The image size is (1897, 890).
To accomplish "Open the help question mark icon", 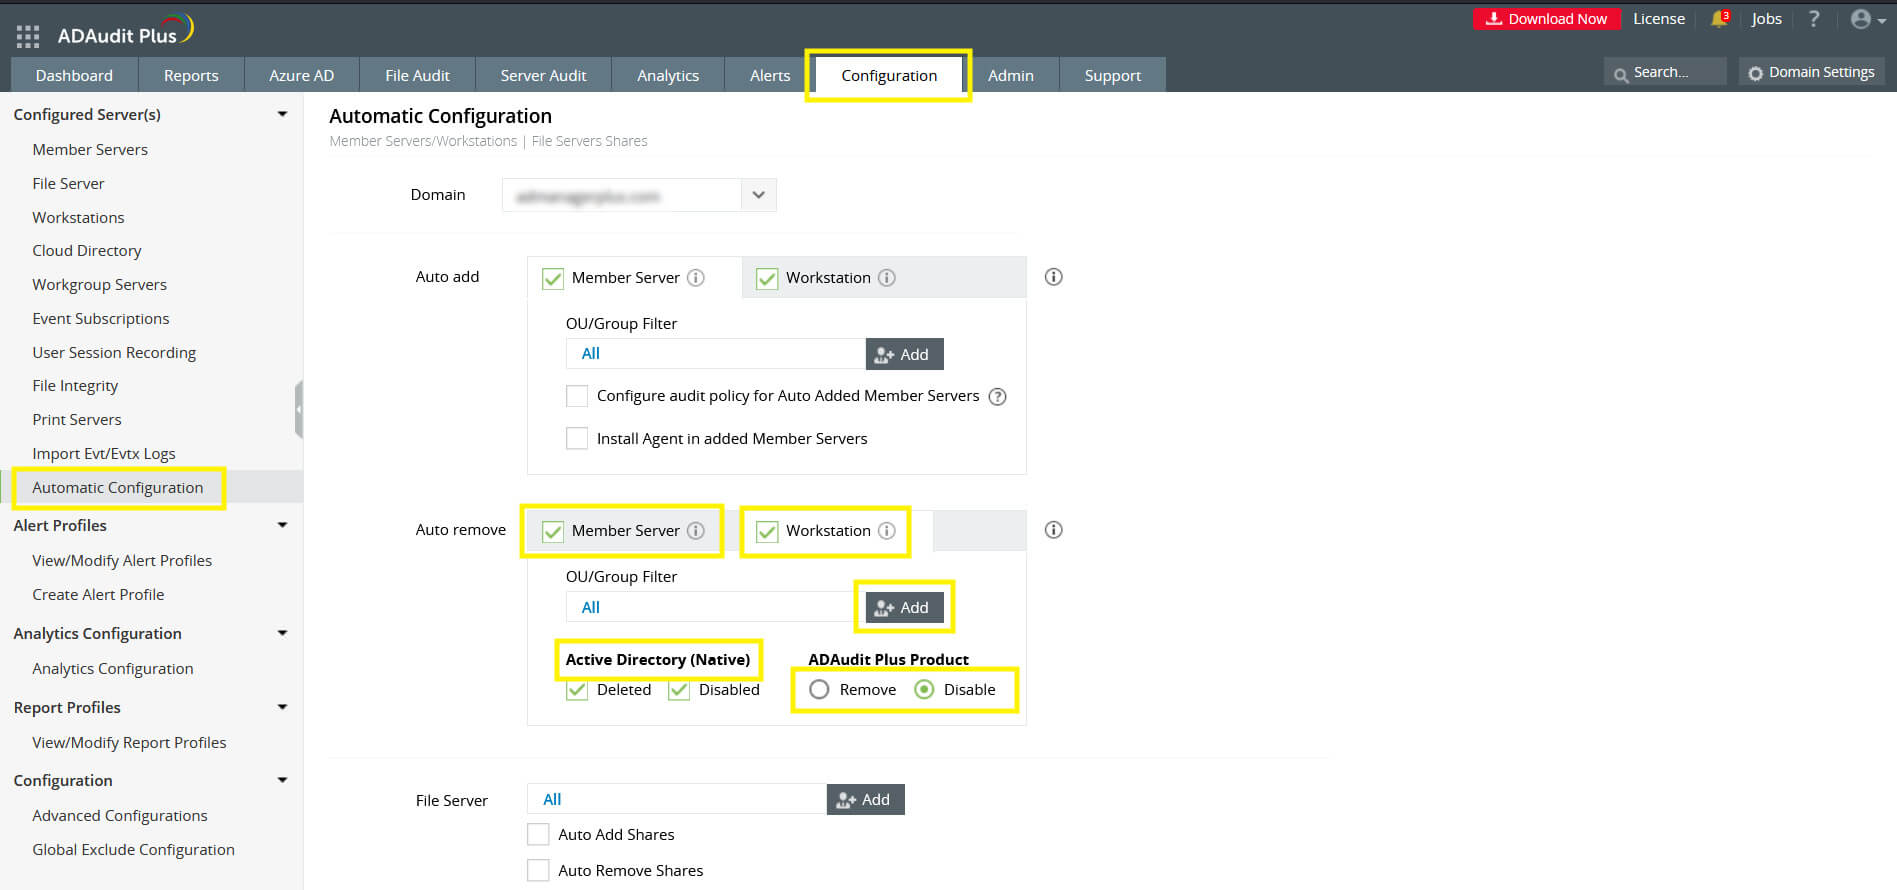I will 1814,19.
